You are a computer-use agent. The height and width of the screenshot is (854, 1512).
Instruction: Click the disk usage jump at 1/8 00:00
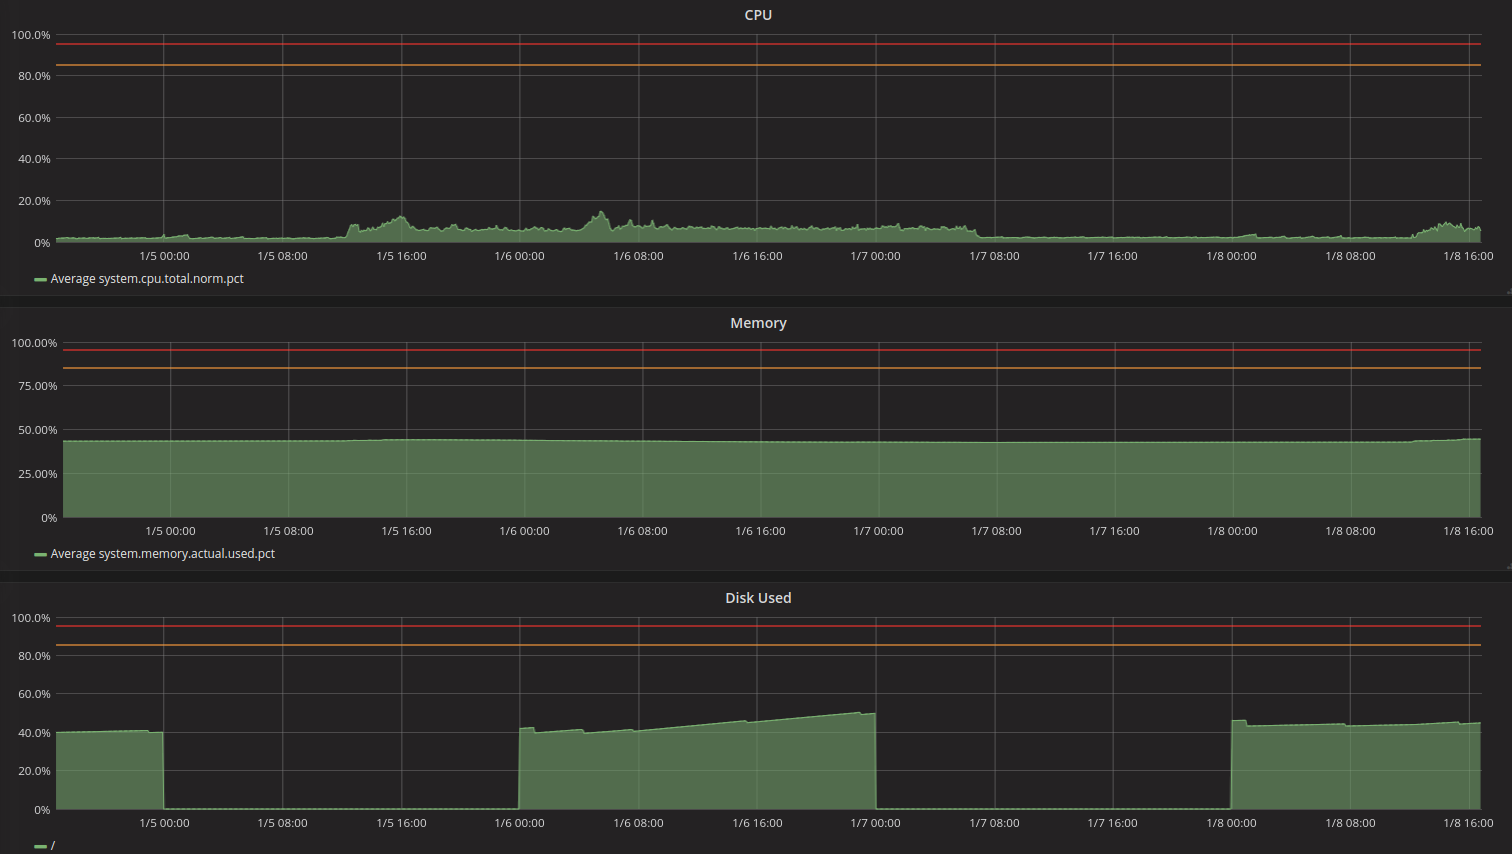click(x=1231, y=764)
